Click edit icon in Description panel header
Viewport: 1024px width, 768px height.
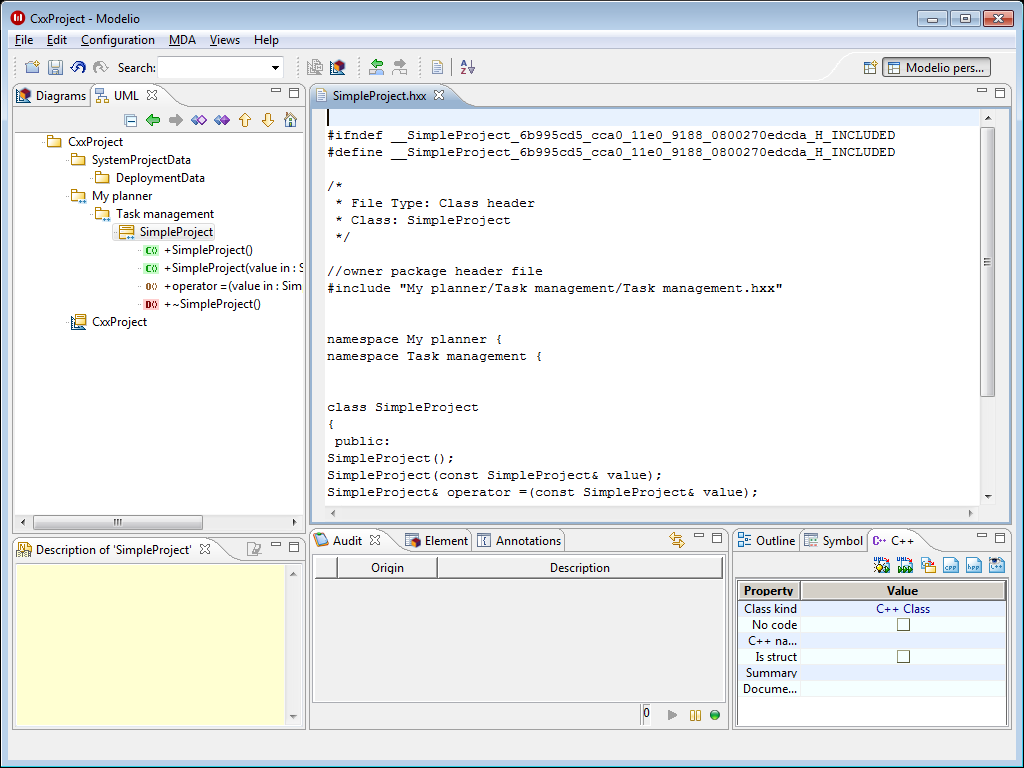coord(254,549)
